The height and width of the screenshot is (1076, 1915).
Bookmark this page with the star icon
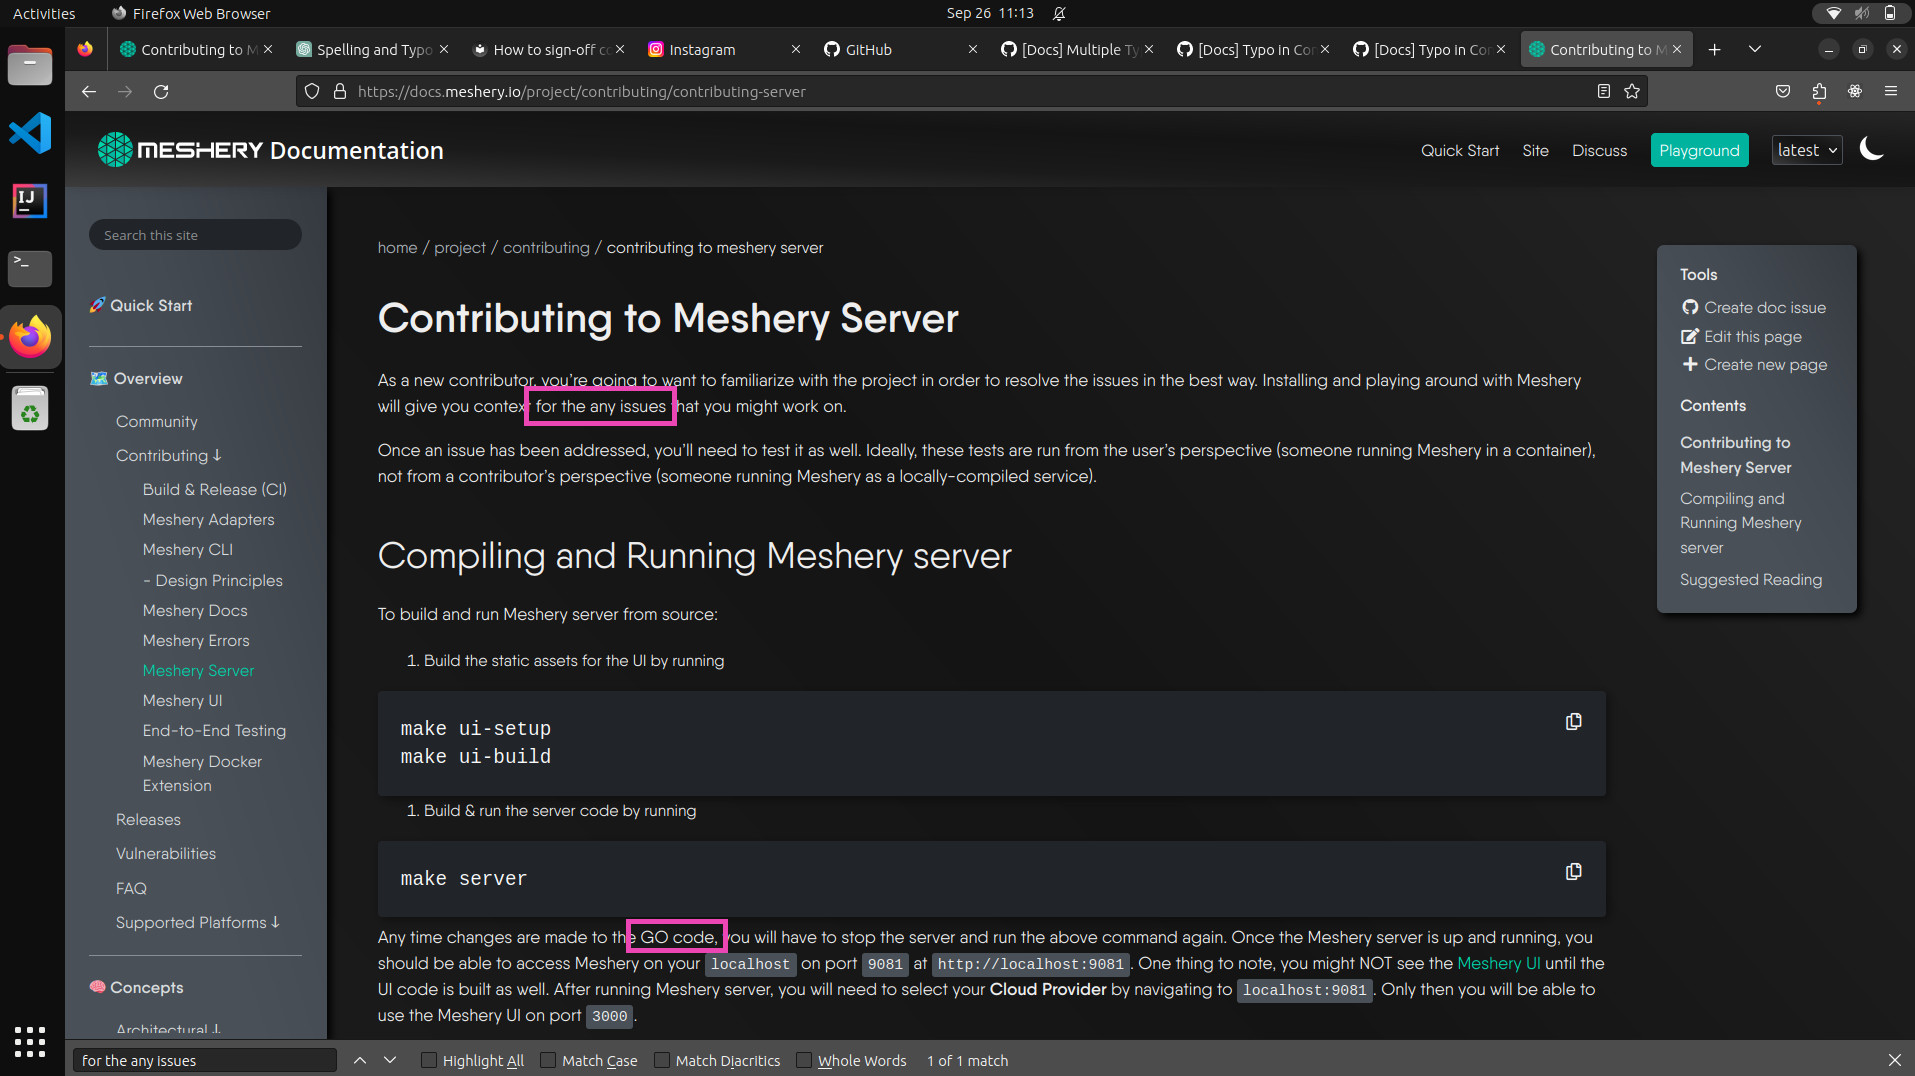pyautogui.click(x=1632, y=91)
